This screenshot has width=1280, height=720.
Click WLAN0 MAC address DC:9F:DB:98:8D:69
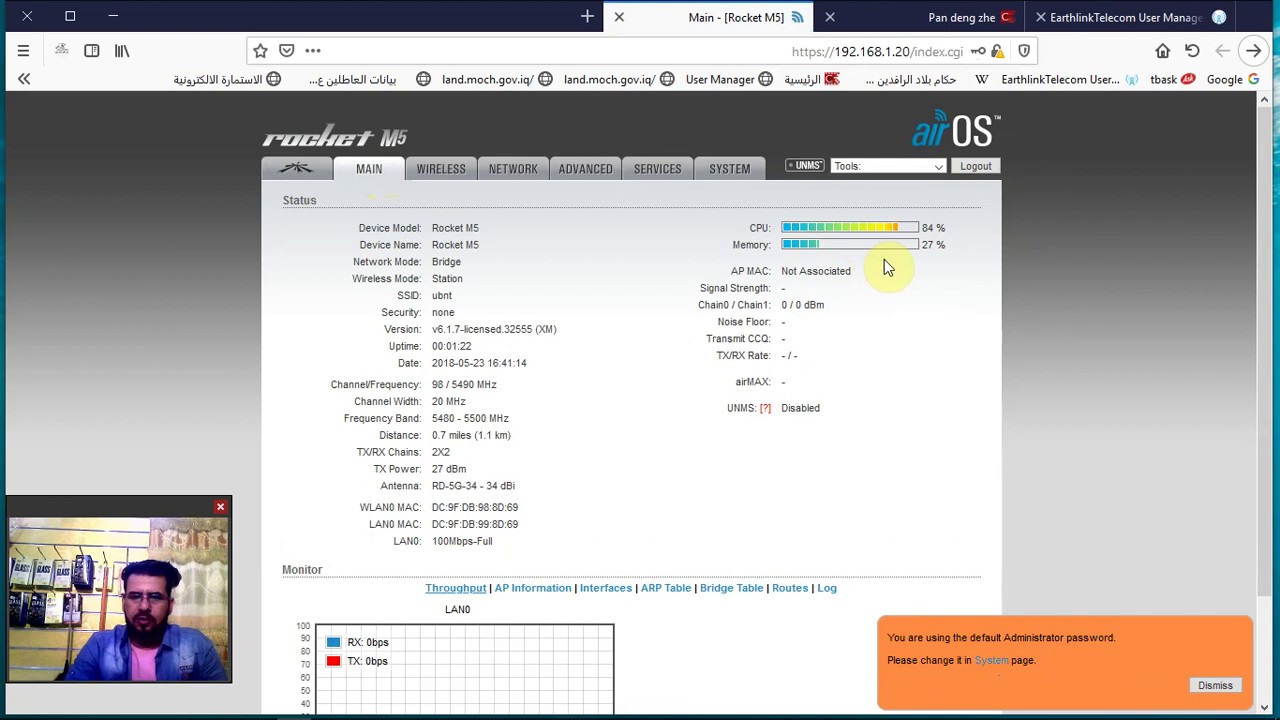(x=475, y=507)
